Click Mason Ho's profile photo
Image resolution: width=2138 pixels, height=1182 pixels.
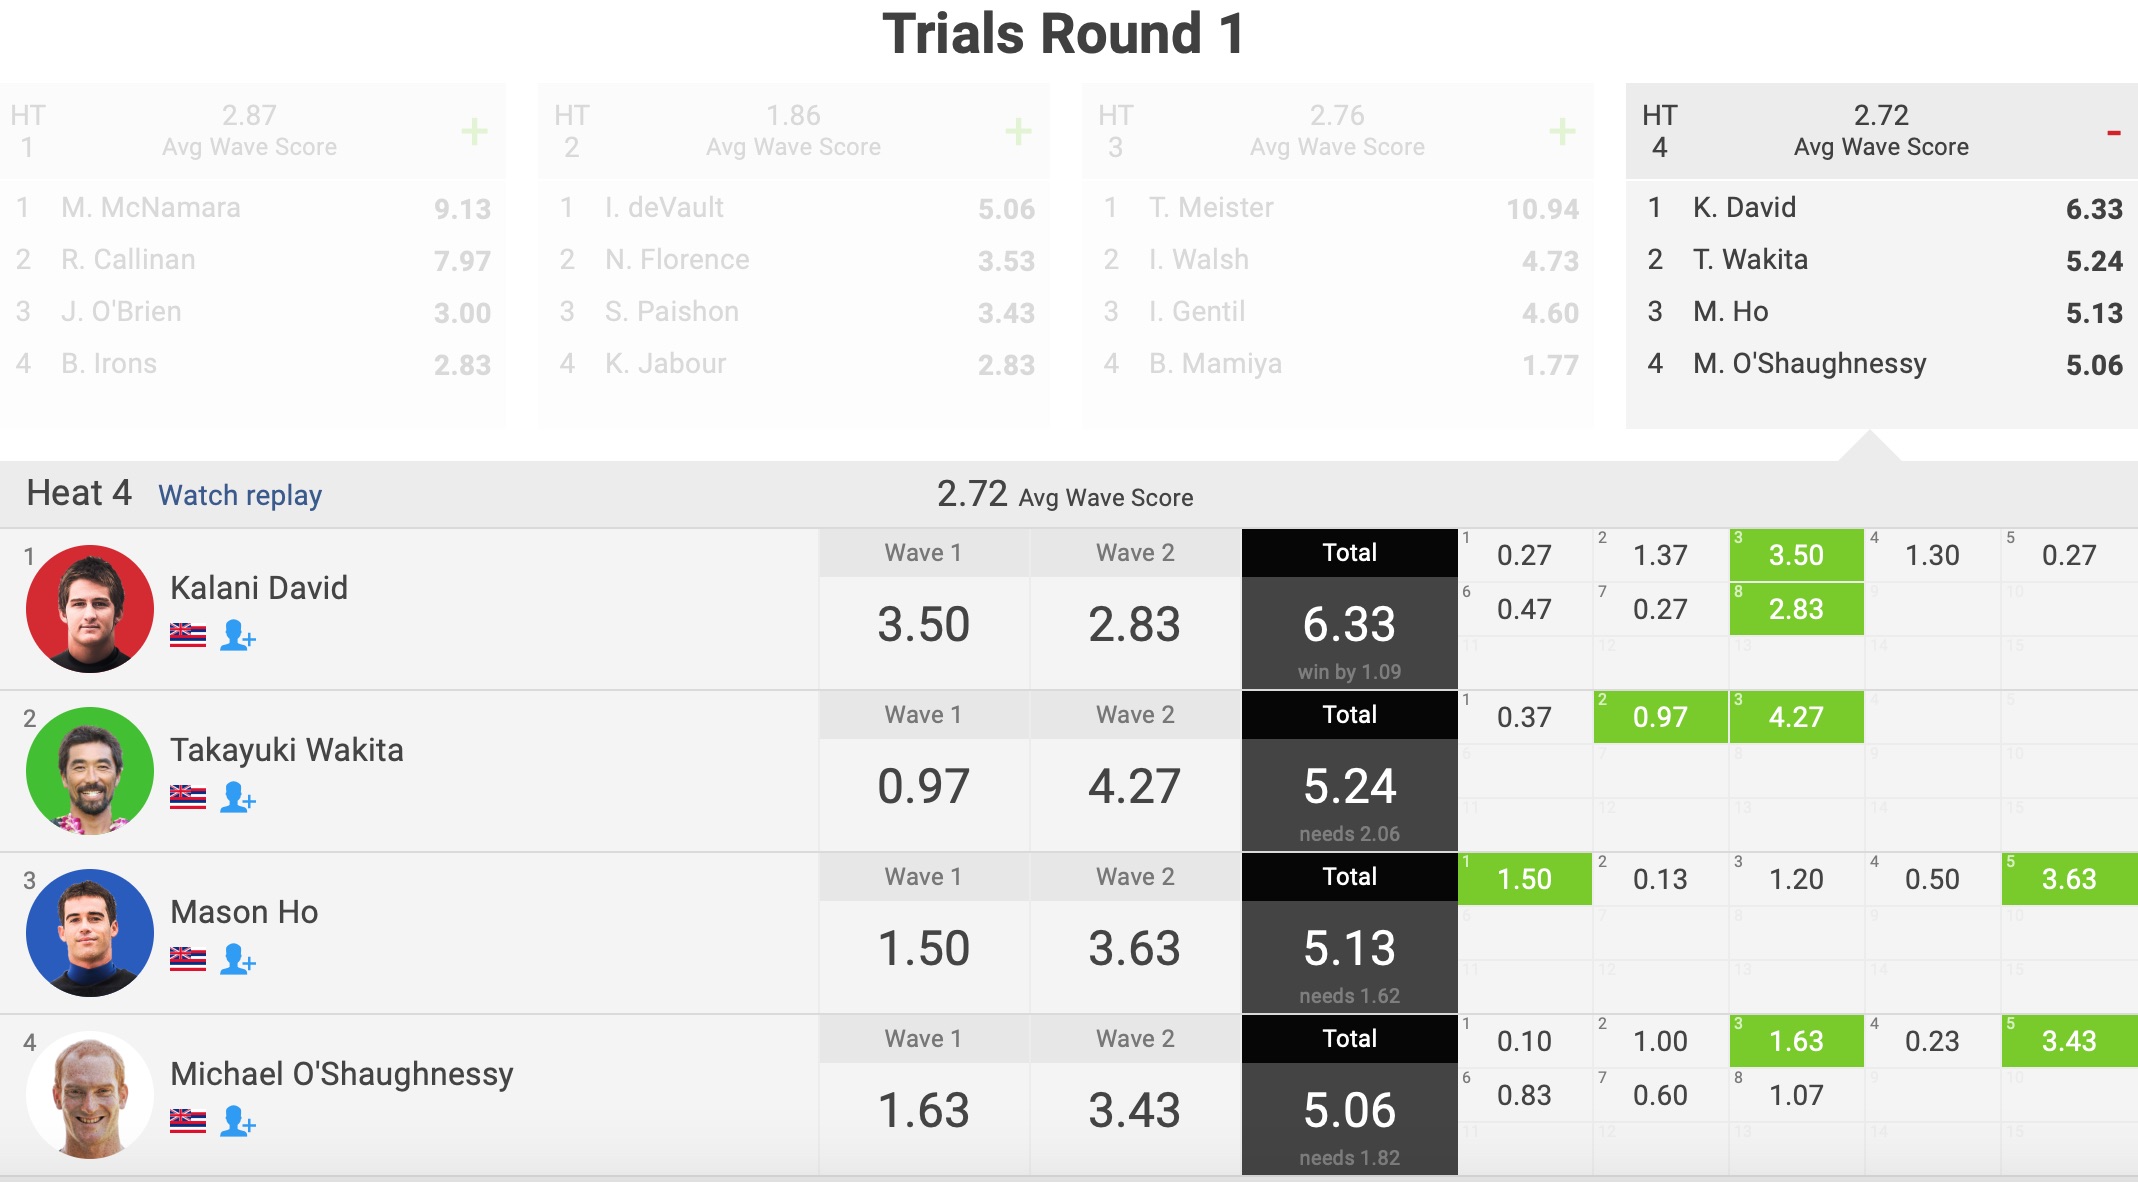tap(90, 932)
